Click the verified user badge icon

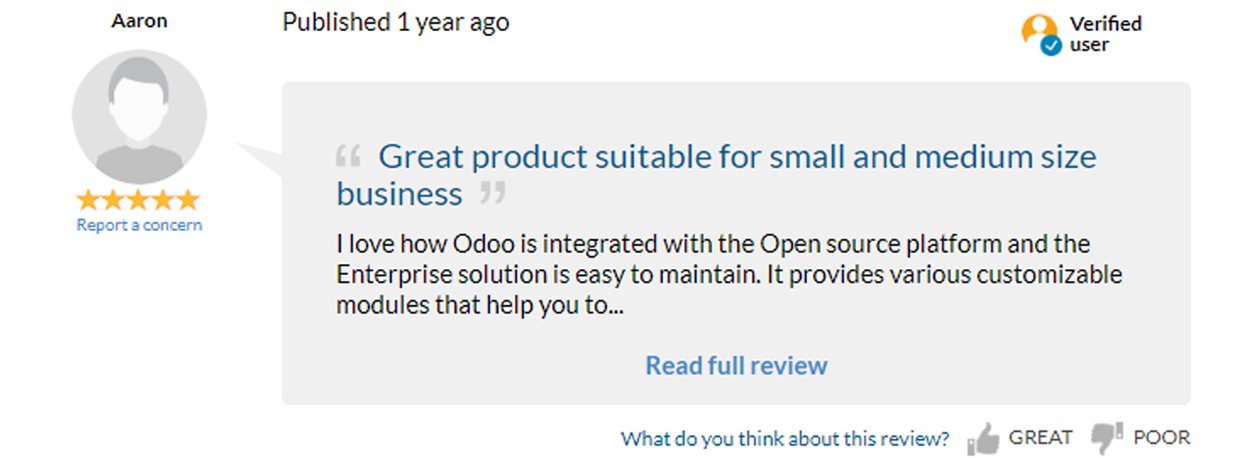pos(1040,34)
